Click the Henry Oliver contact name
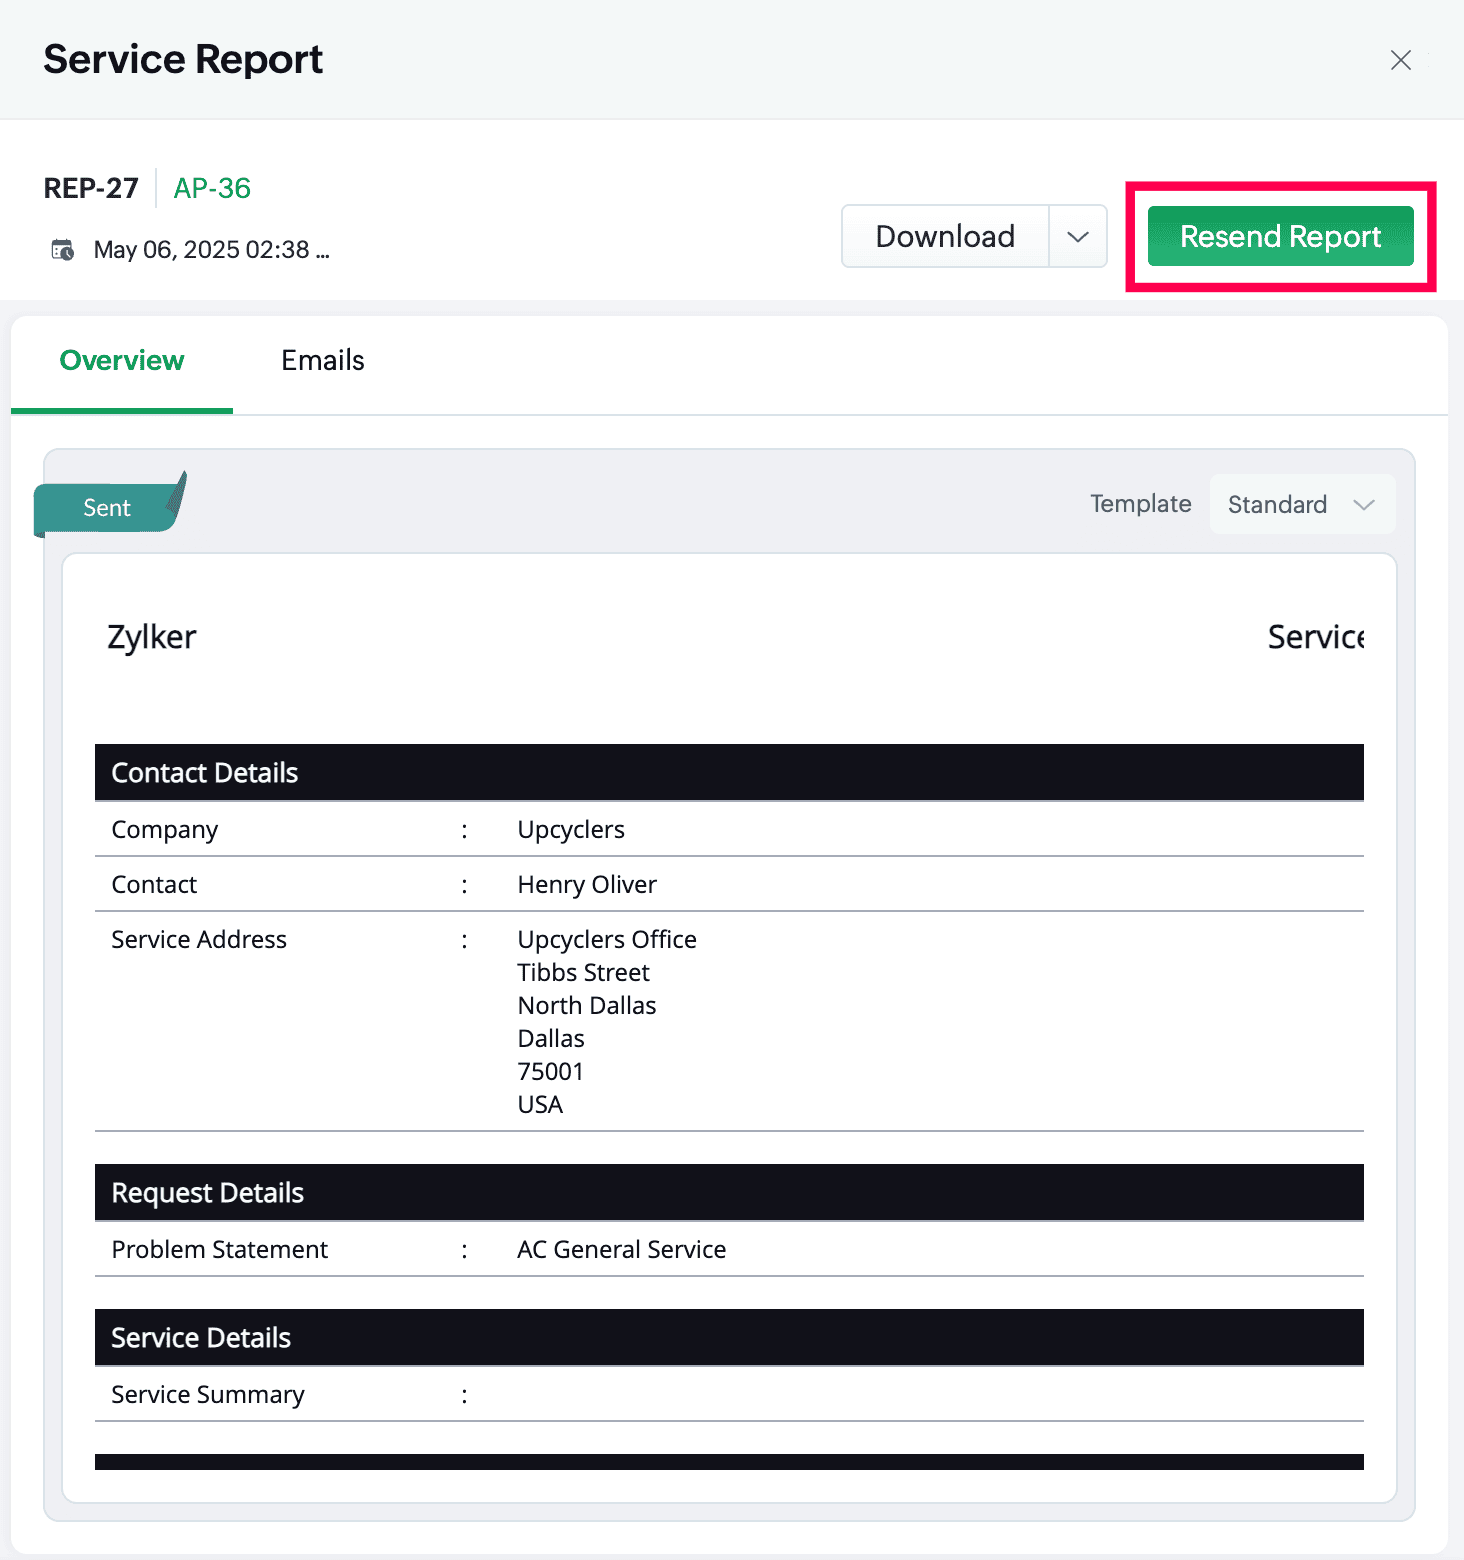Screen dimensions: 1464x1560 pyautogui.click(x=587, y=885)
